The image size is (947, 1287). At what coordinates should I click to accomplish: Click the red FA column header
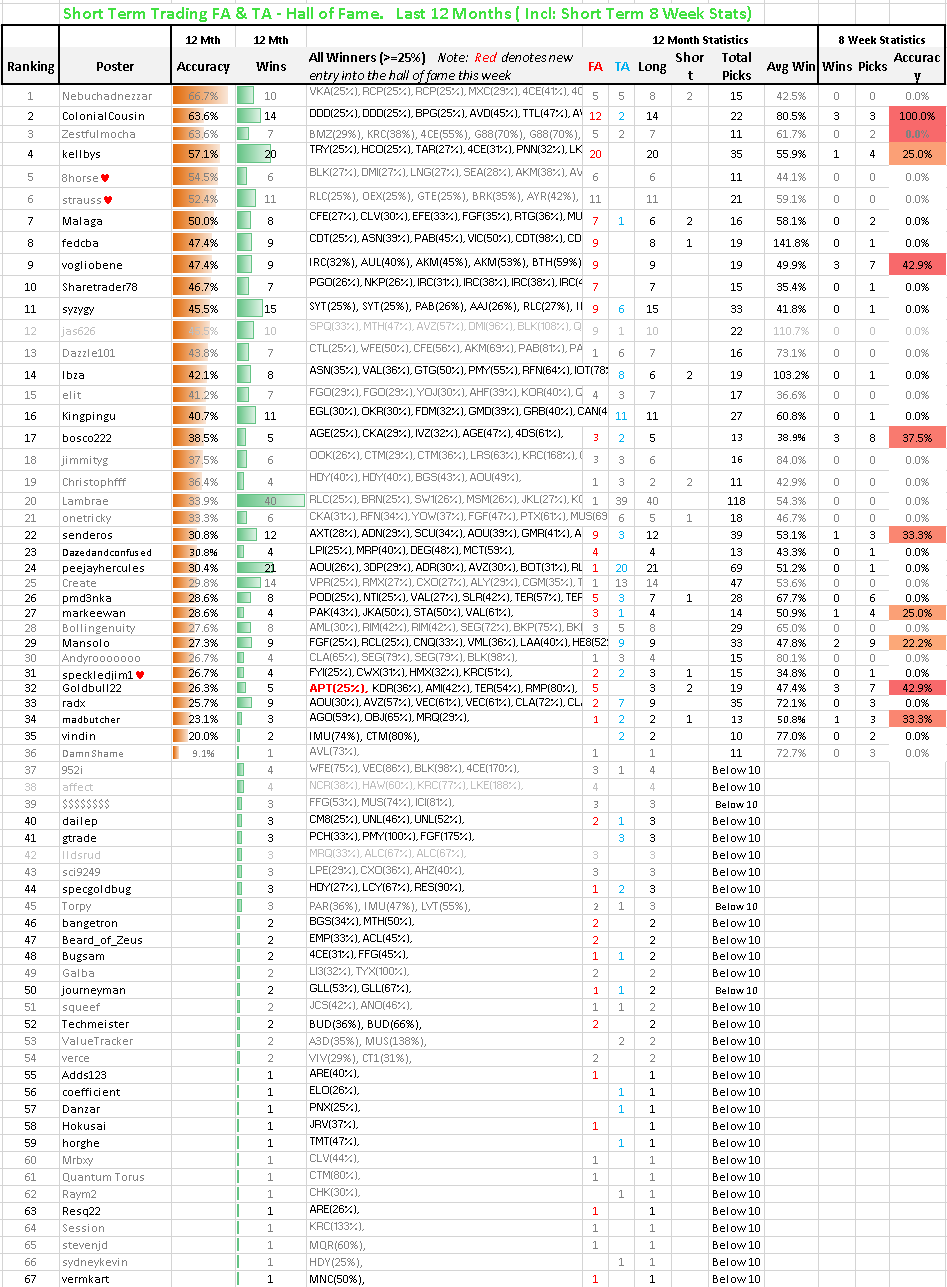coord(595,67)
